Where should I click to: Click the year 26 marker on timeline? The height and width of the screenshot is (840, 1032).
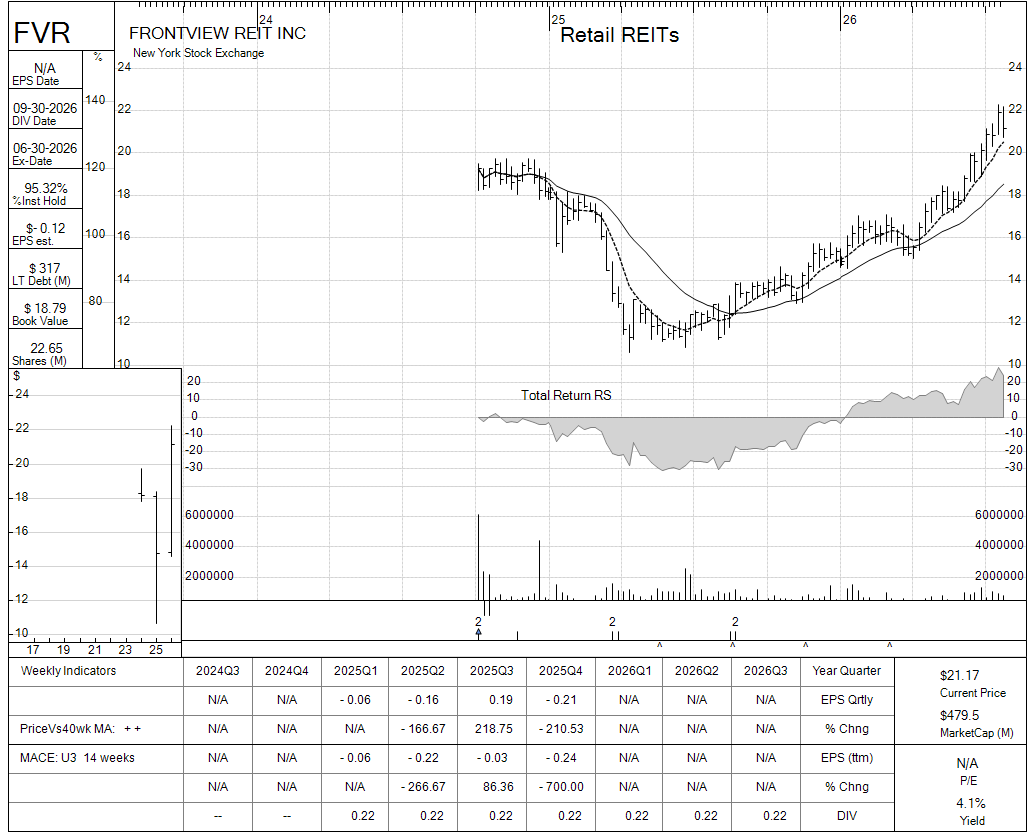[x=850, y=20]
